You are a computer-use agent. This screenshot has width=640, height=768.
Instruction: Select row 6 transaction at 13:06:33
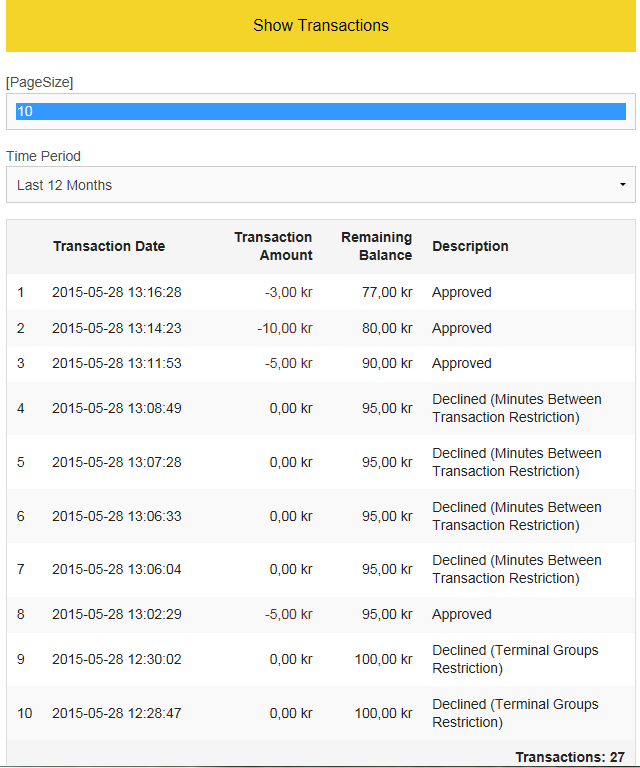tap(321, 516)
